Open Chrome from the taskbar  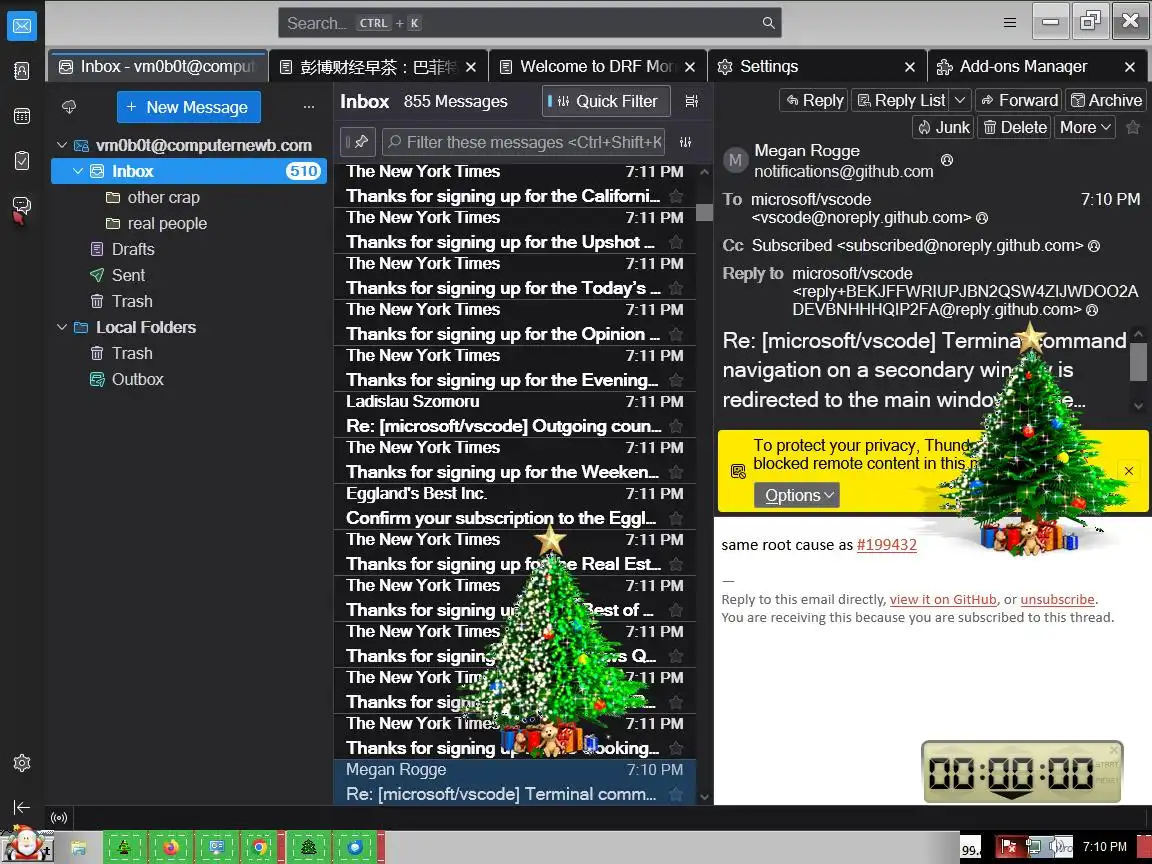click(x=259, y=848)
